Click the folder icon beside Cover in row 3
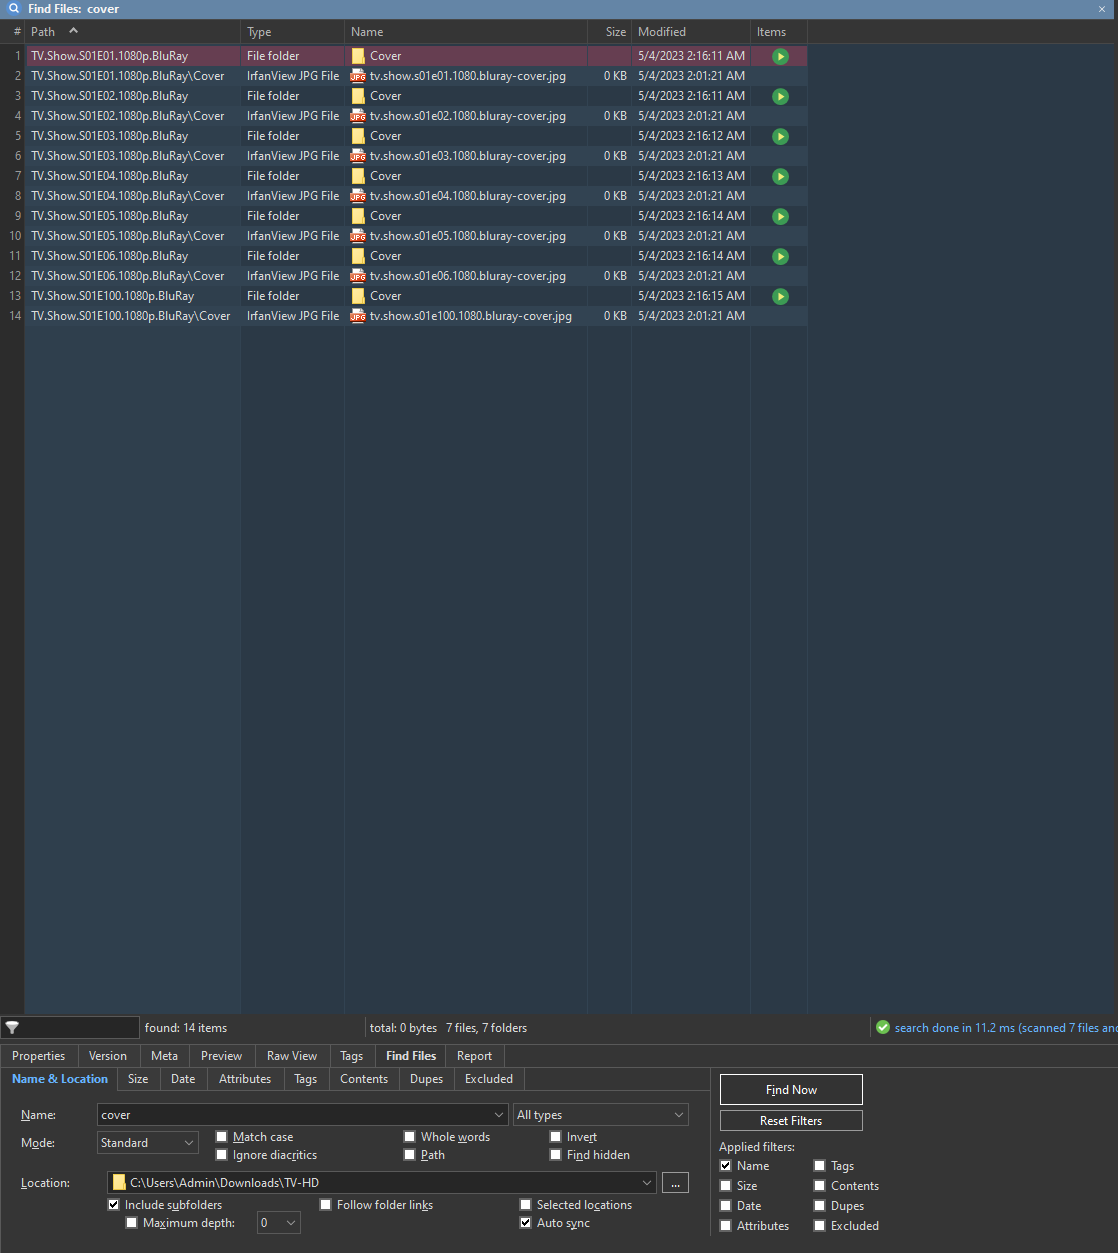The width and height of the screenshot is (1118, 1253). coord(357,95)
